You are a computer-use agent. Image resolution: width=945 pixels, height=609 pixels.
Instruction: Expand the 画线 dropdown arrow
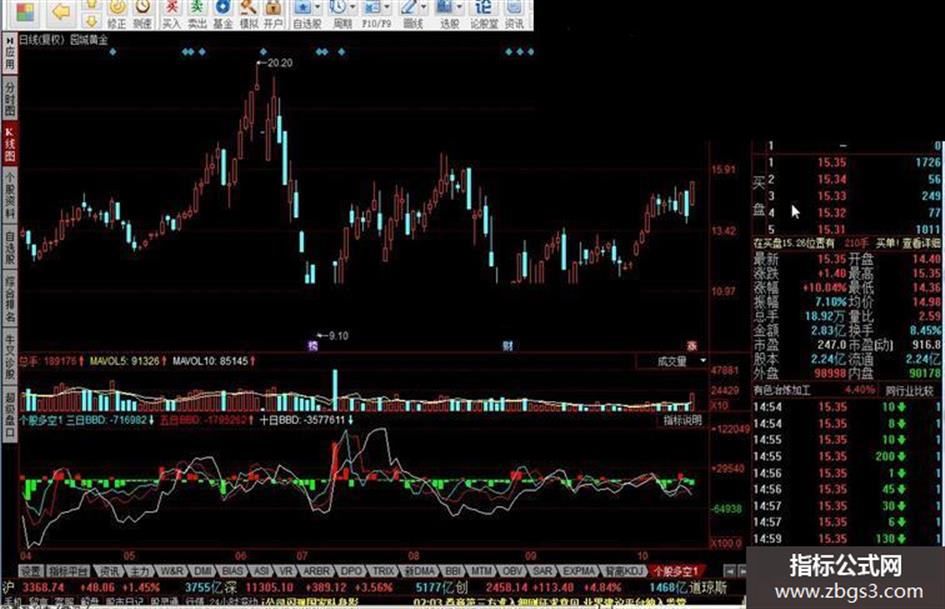coord(424,8)
